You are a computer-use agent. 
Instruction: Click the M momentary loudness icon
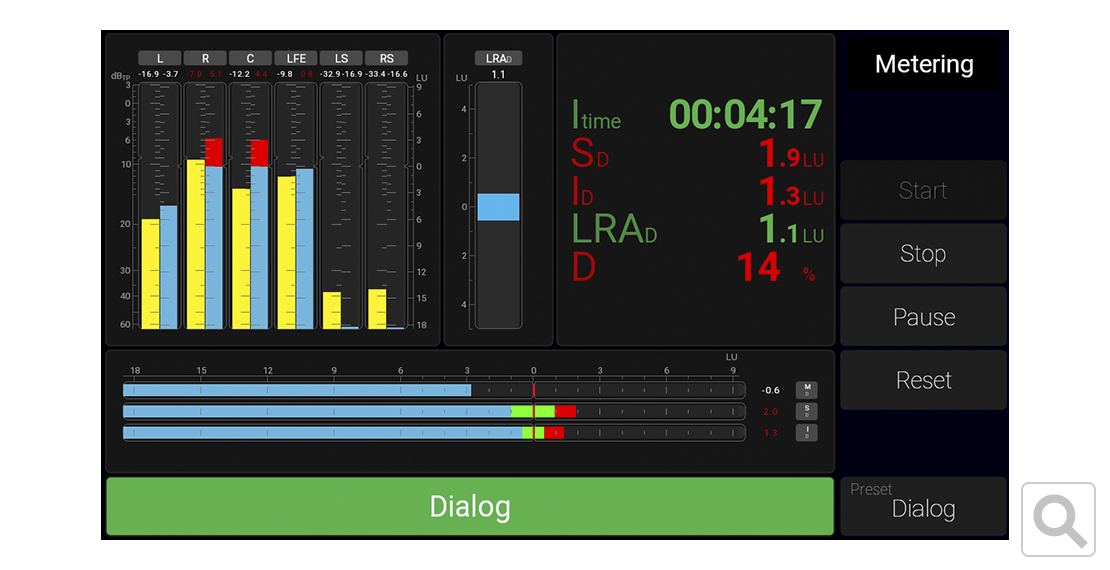pyautogui.click(x=806, y=390)
